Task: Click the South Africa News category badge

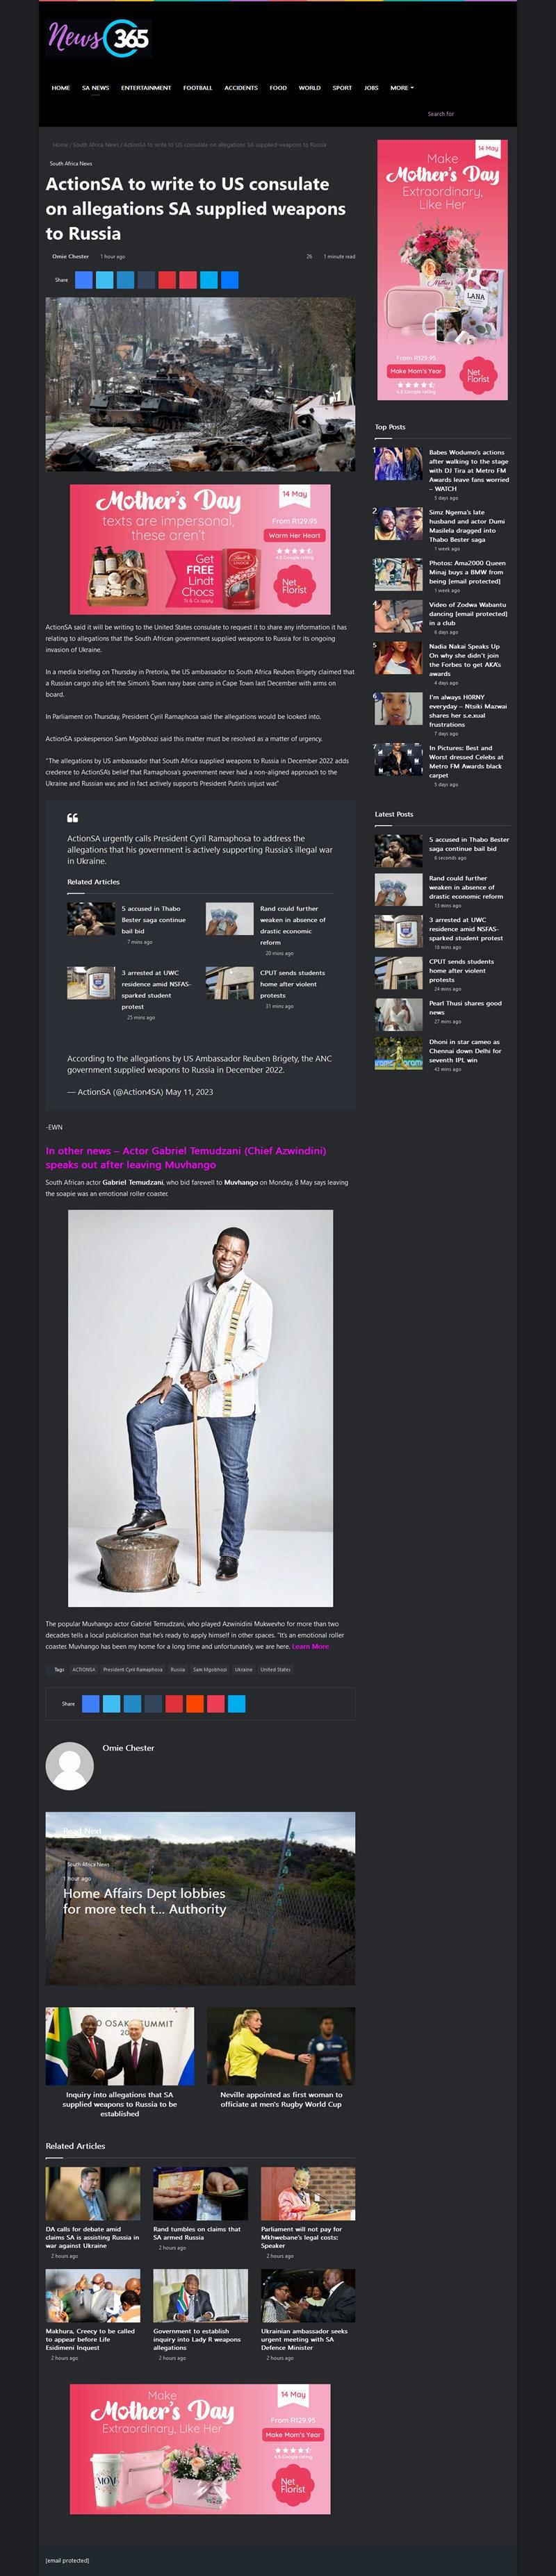Action: point(71,163)
